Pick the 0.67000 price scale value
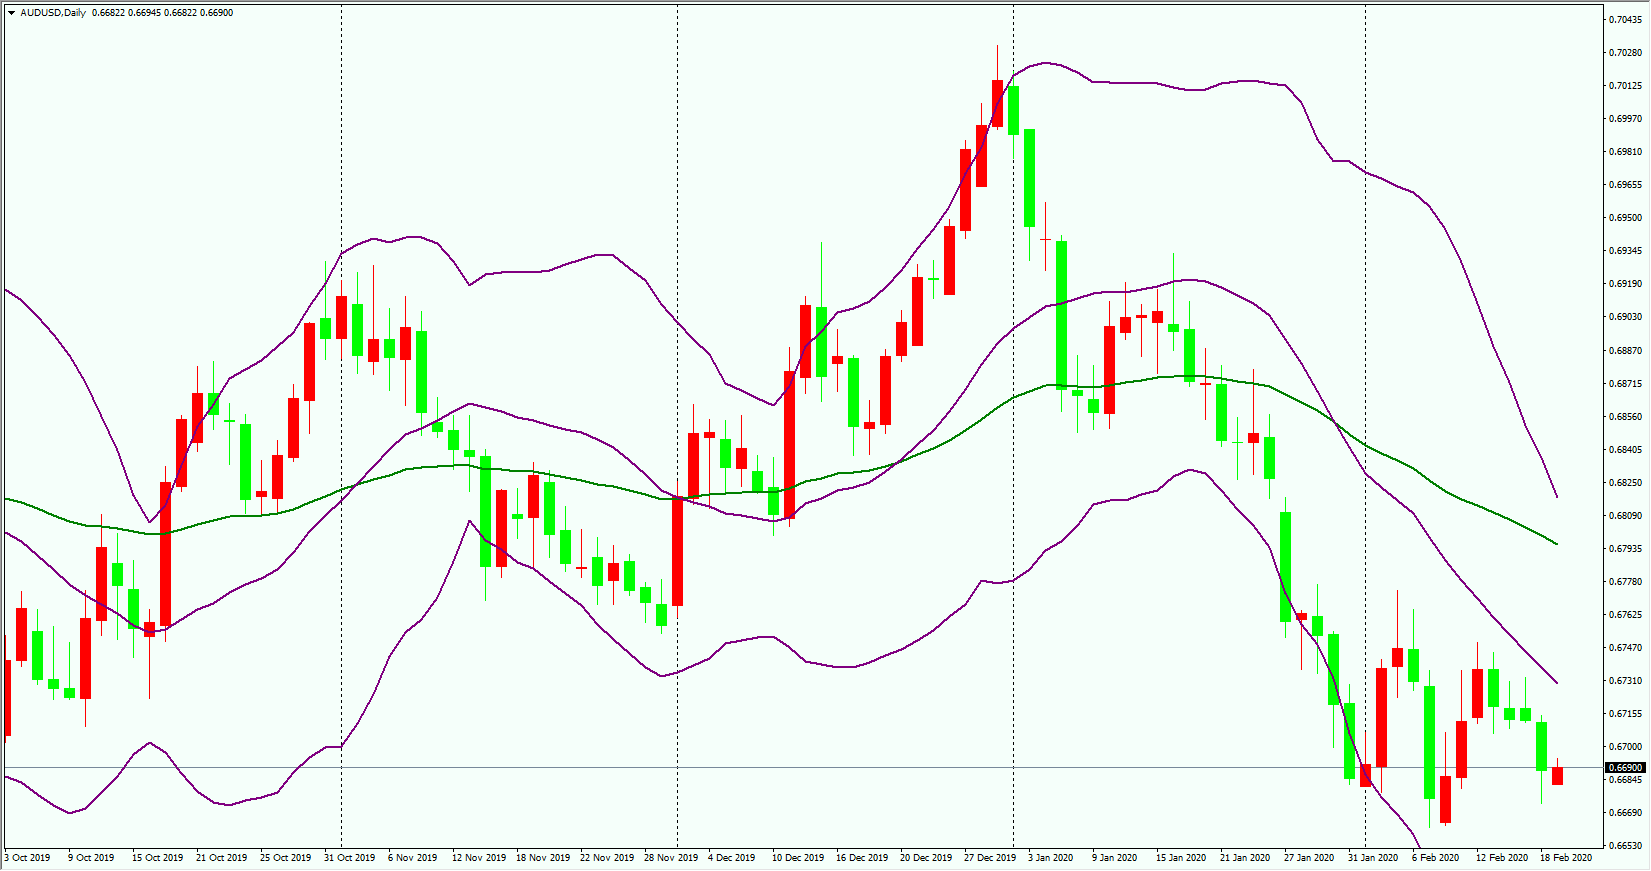 pyautogui.click(x=1625, y=746)
